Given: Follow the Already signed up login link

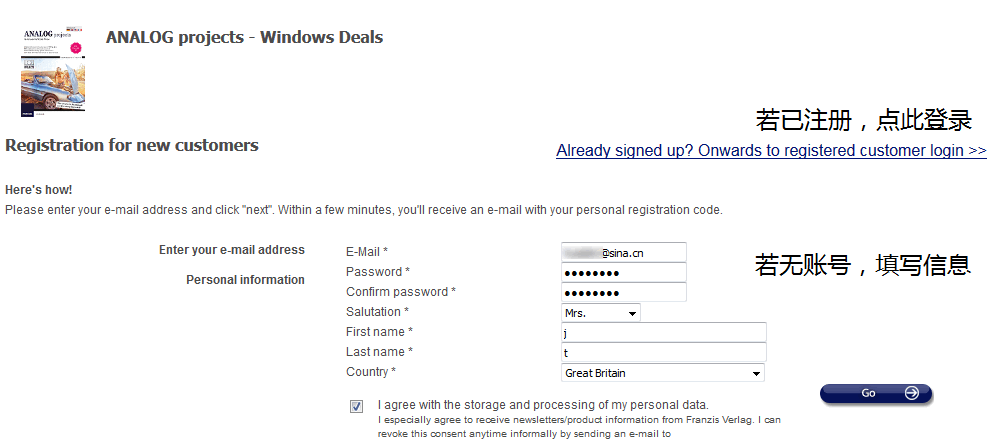Looking at the screenshot, I should (x=771, y=151).
